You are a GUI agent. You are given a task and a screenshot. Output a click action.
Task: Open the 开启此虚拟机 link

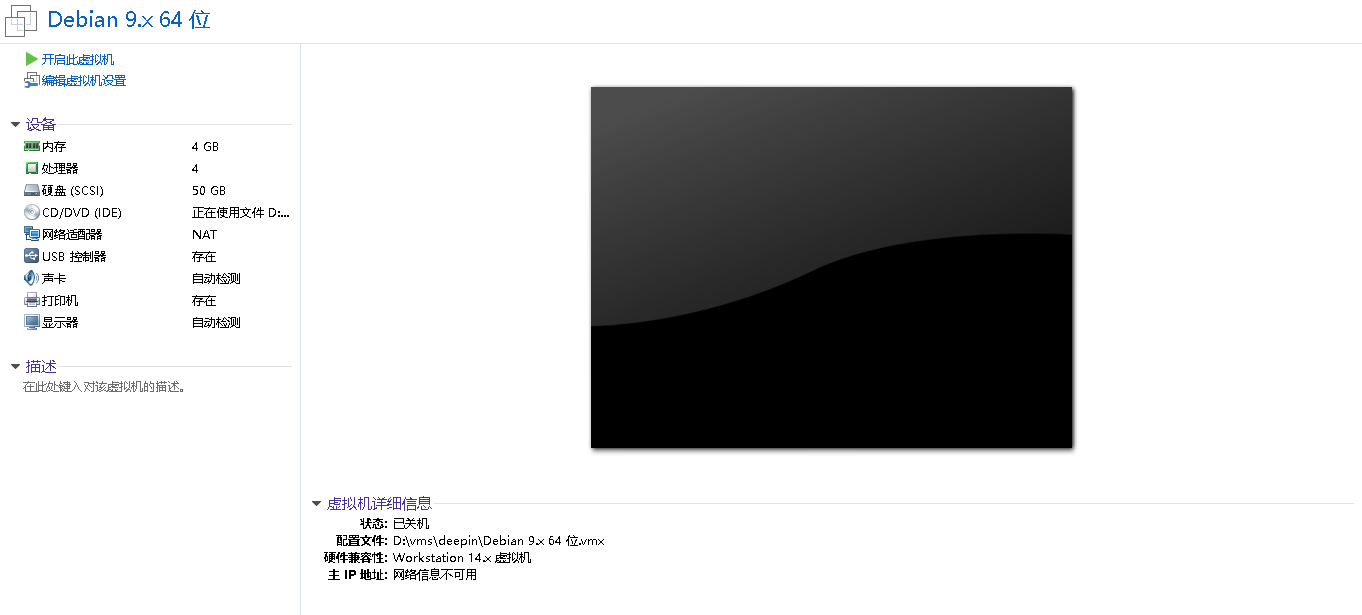(x=78, y=60)
